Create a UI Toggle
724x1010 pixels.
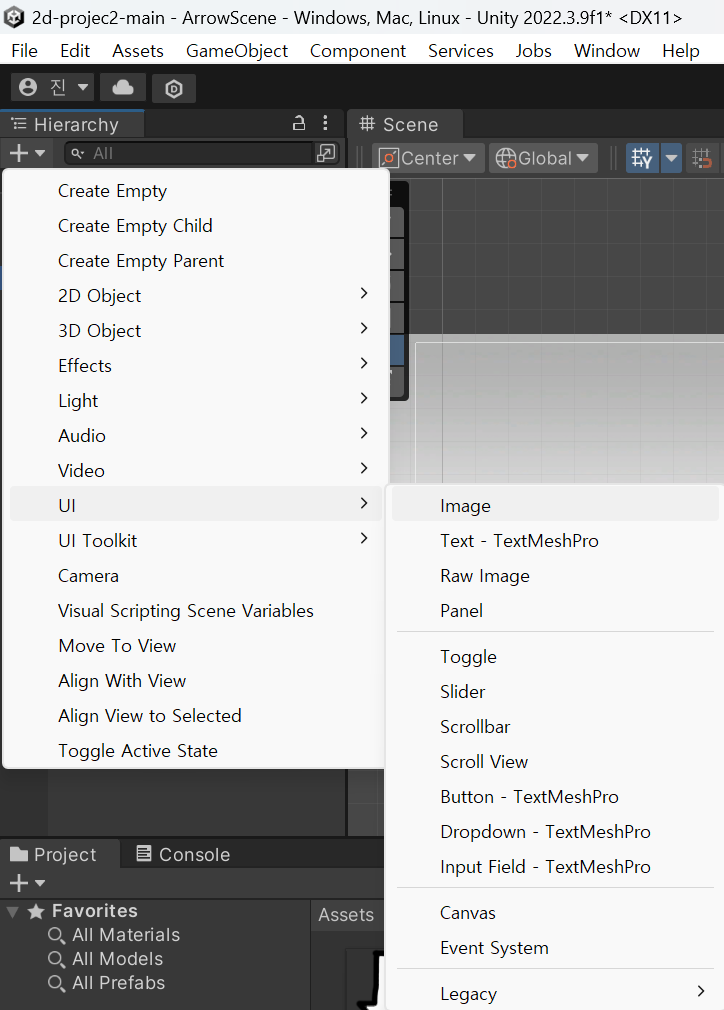555,657
